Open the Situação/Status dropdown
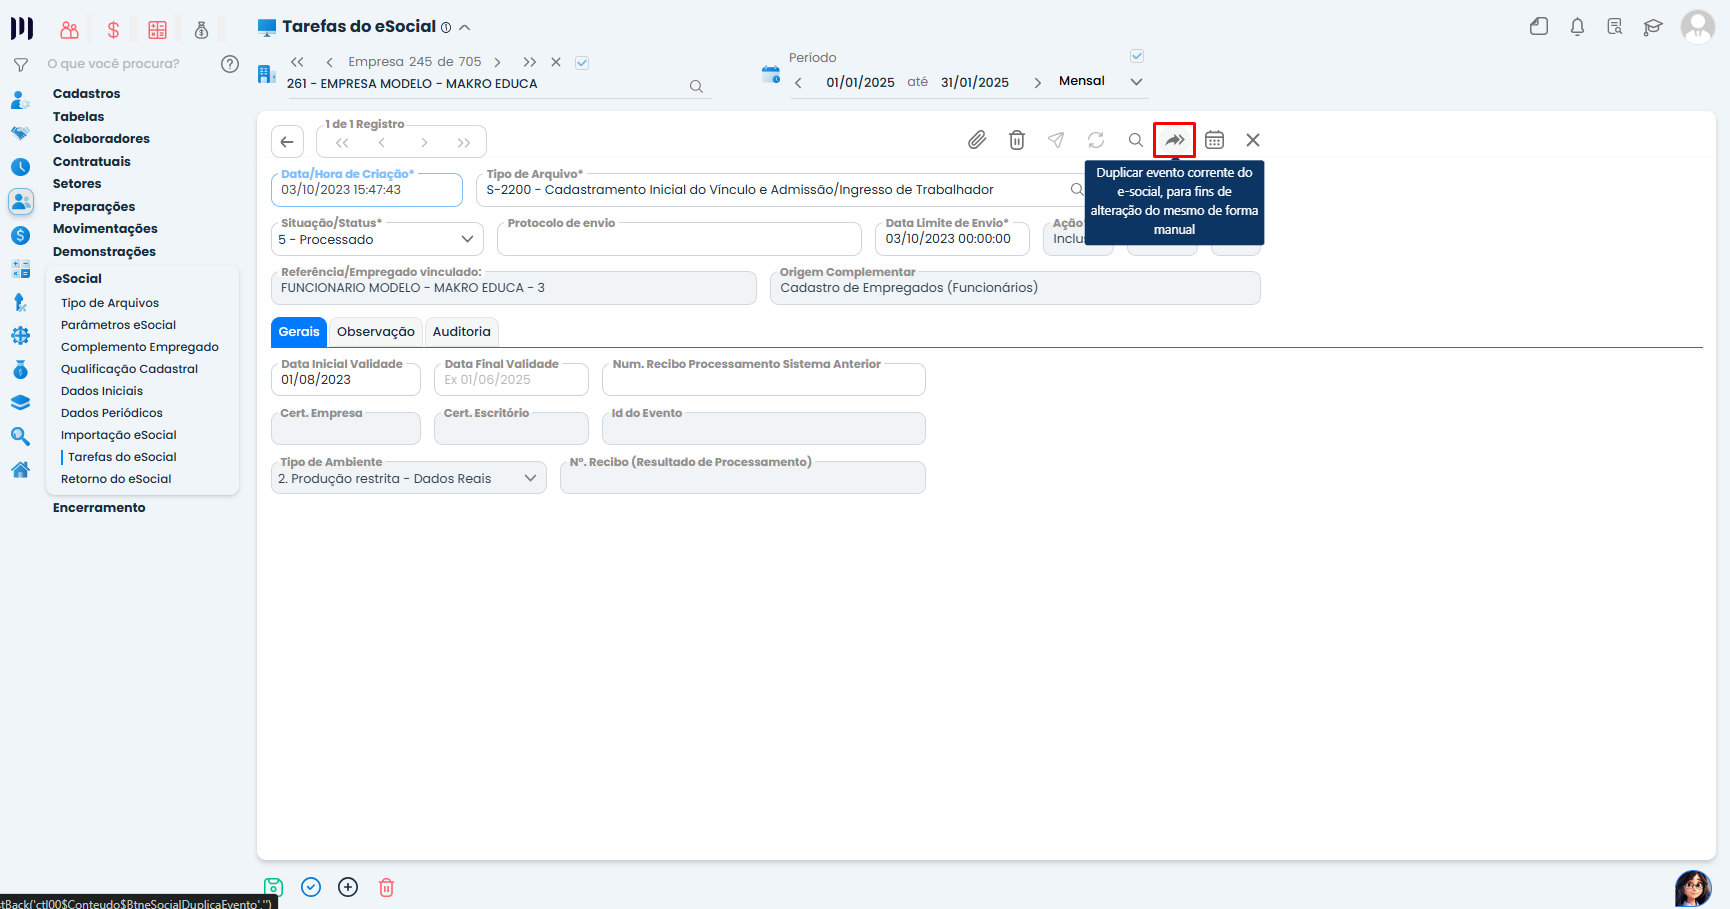 (x=377, y=239)
